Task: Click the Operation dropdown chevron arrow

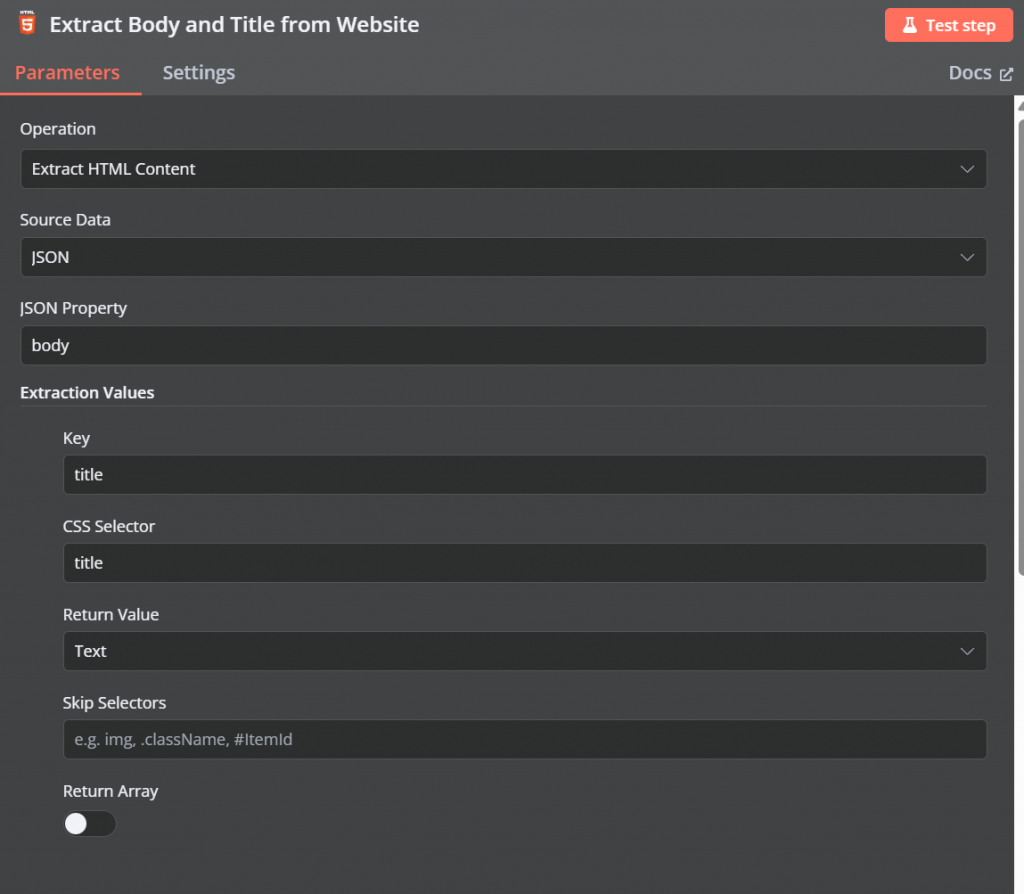Action: coord(967,169)
